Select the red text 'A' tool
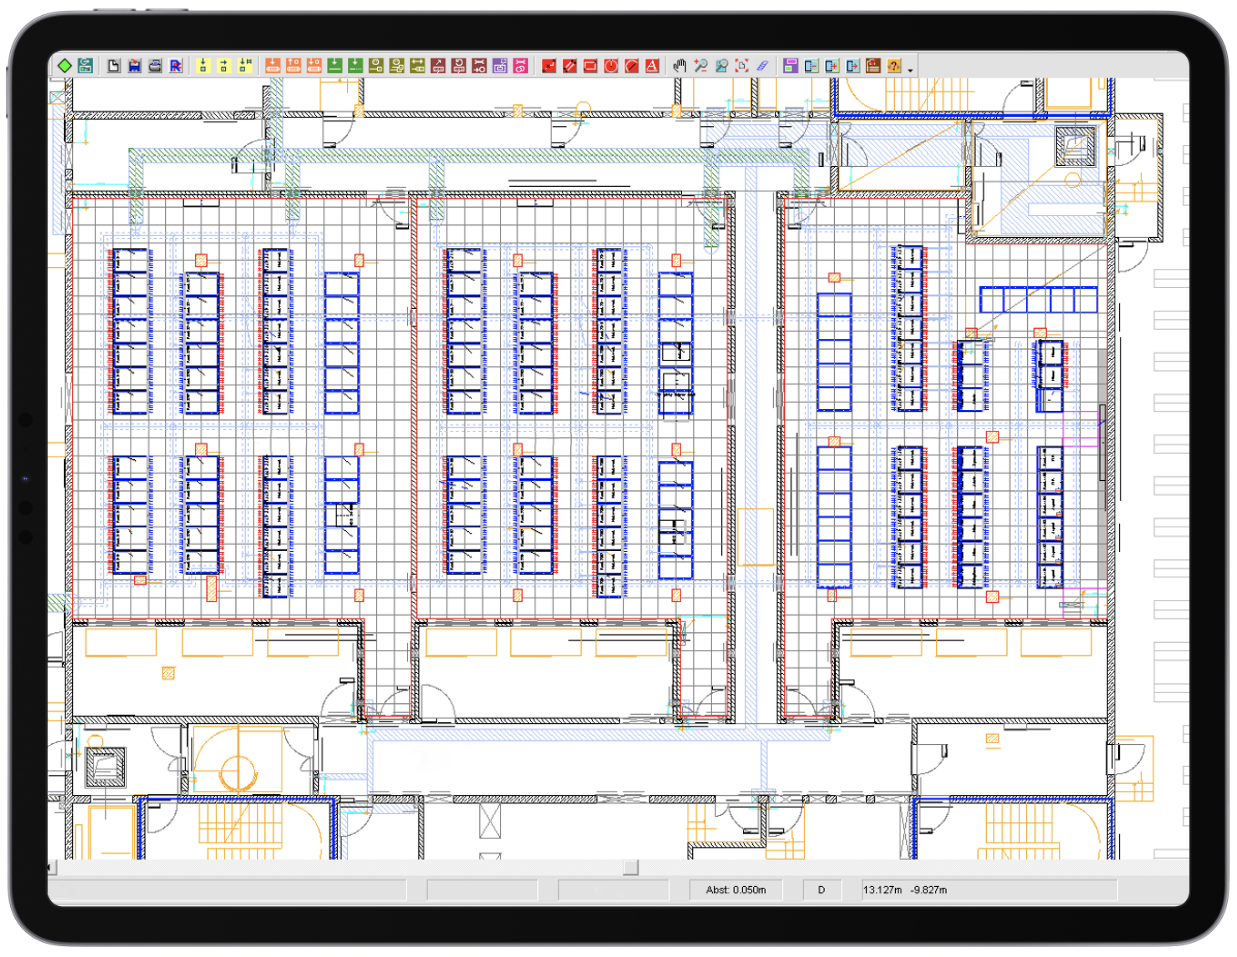1237x957 pixels. [x=652, y=66]
